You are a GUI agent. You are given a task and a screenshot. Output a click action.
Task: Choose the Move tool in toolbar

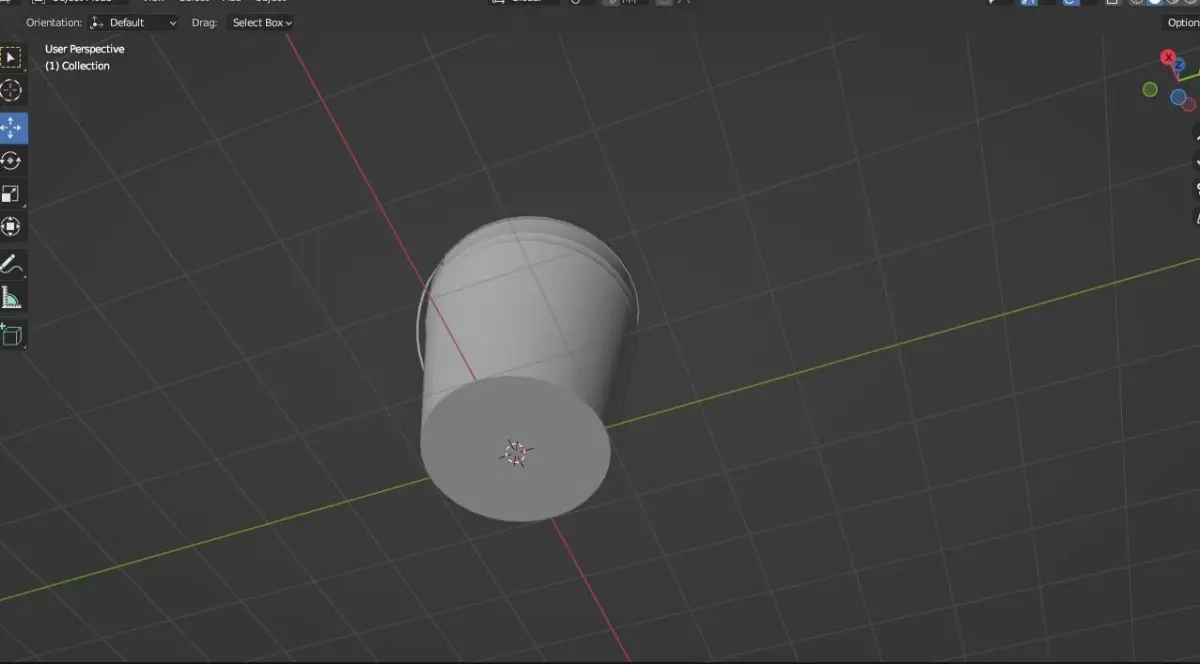click(12, 127)
